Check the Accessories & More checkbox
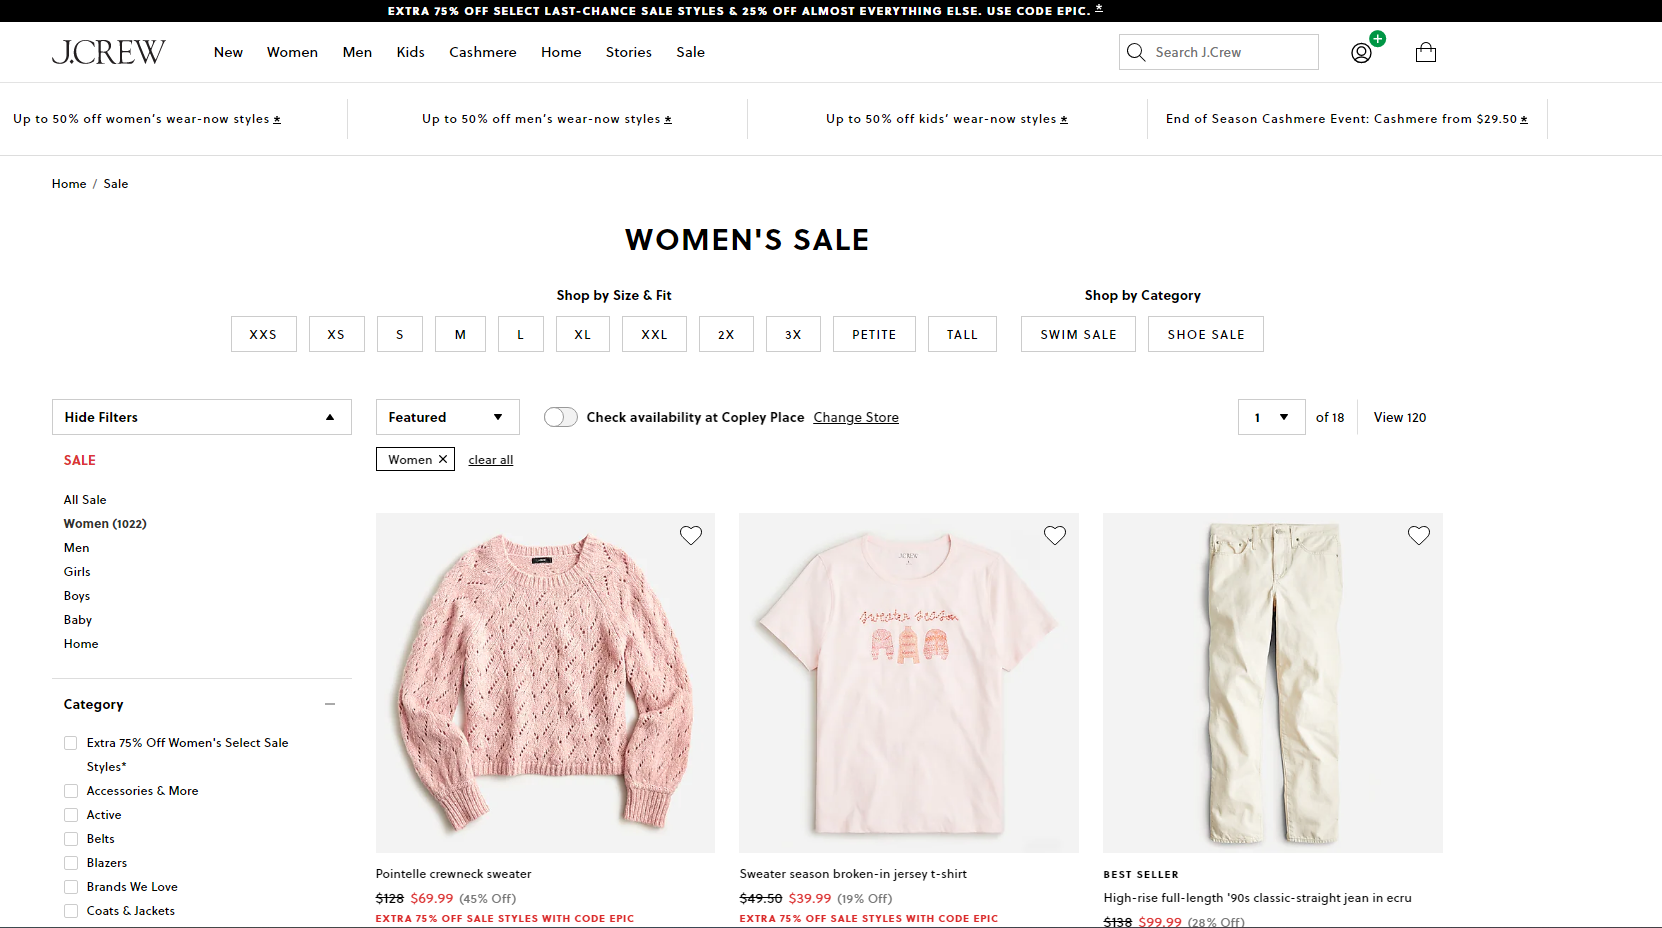This screenshot has width=1662, height=928. [71, 791]
